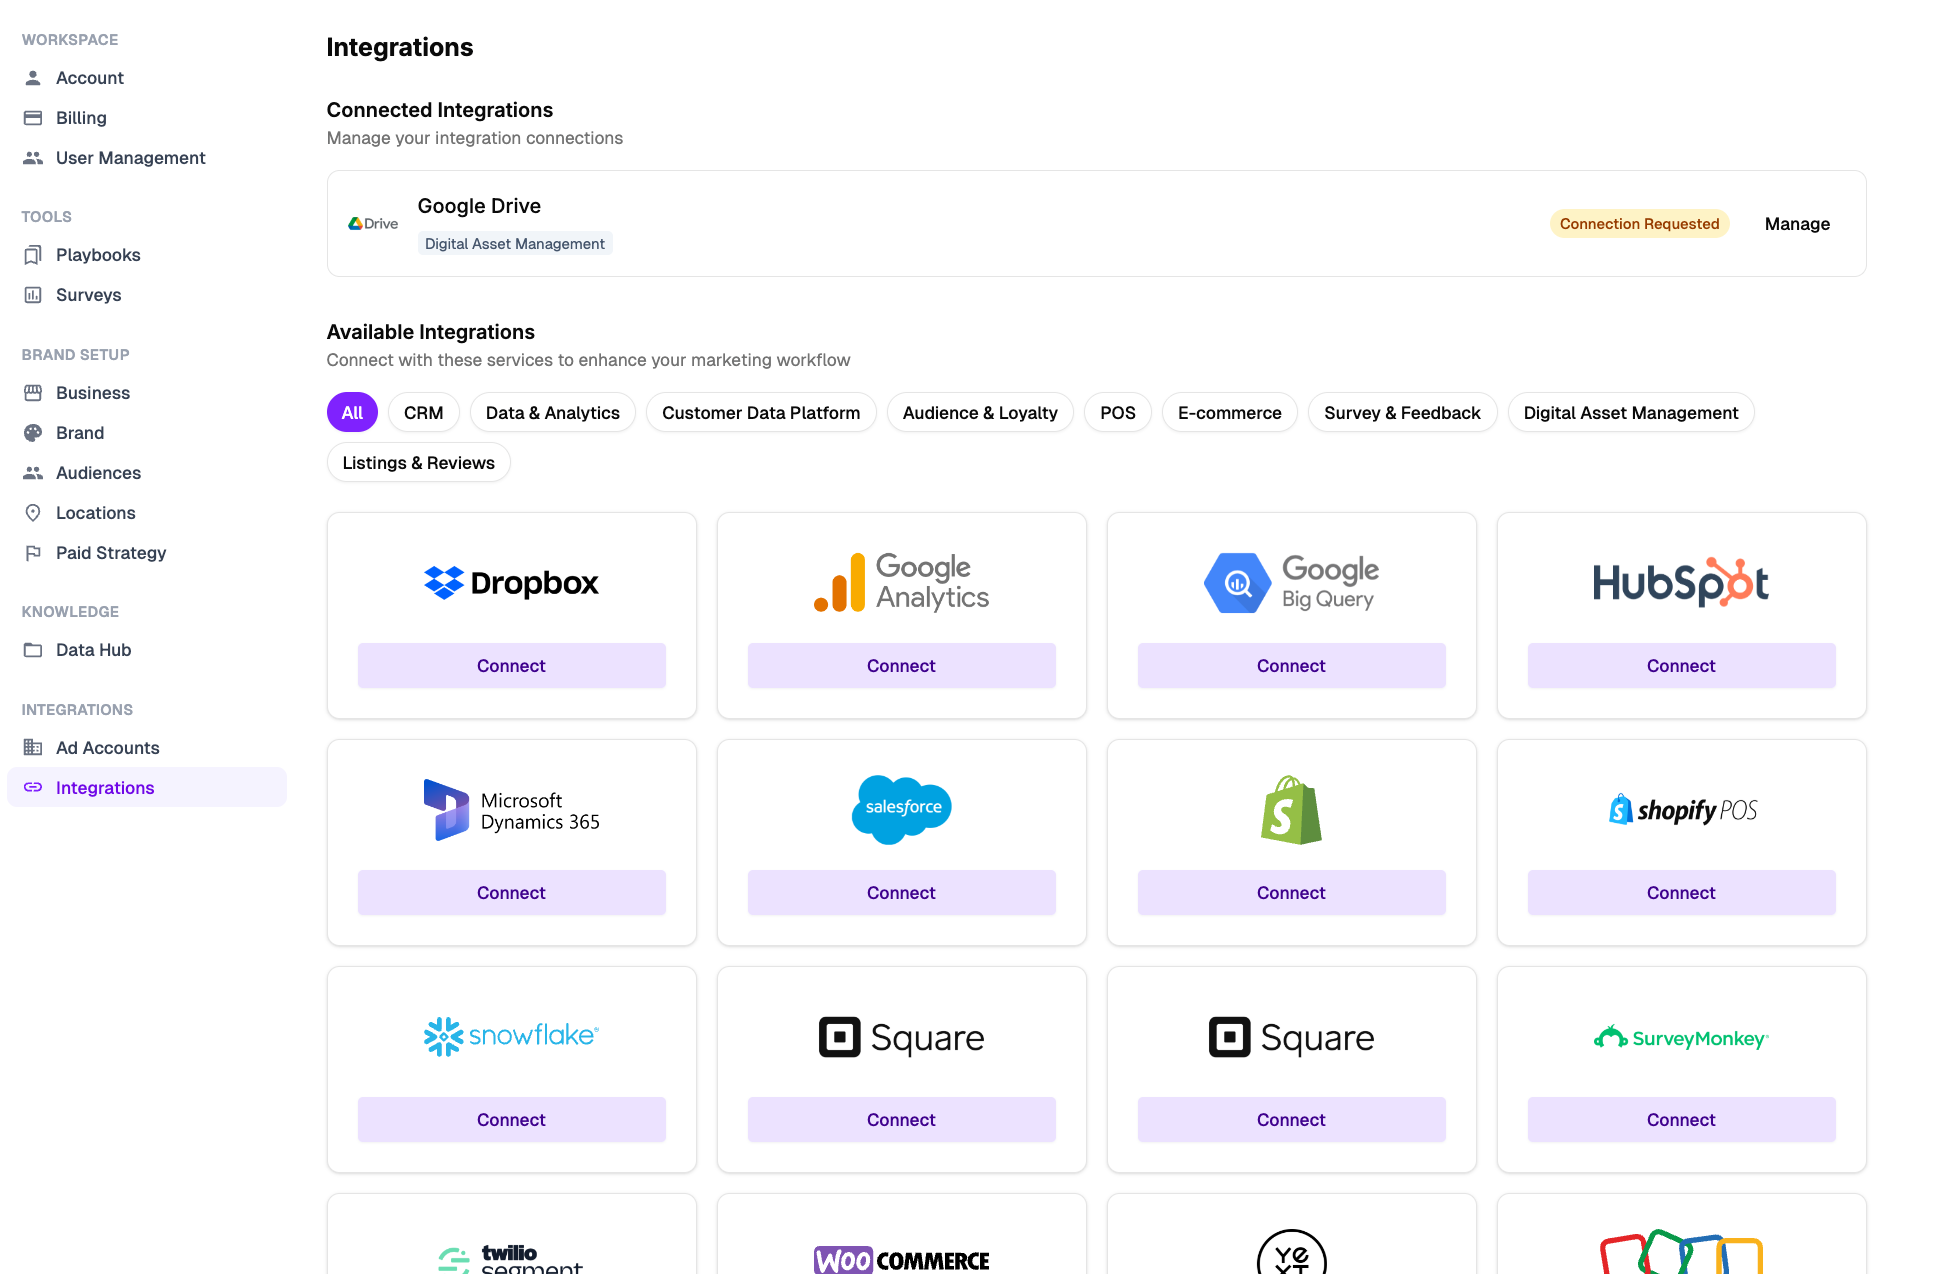Click the Data Hub folder icon

33,650
